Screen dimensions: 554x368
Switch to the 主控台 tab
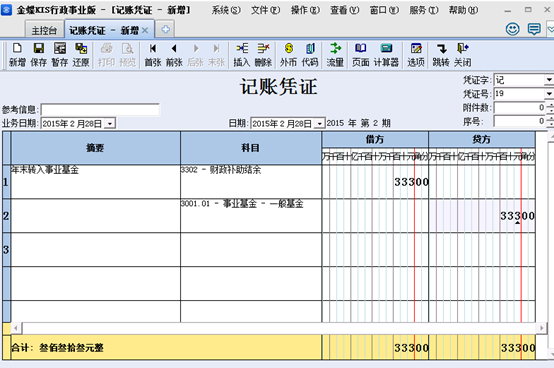click(44, 30)
